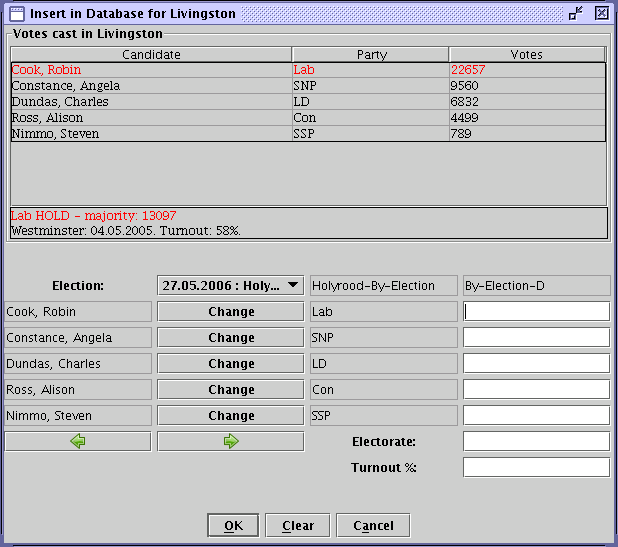Focus the votes field for Con

pos(536,390)
